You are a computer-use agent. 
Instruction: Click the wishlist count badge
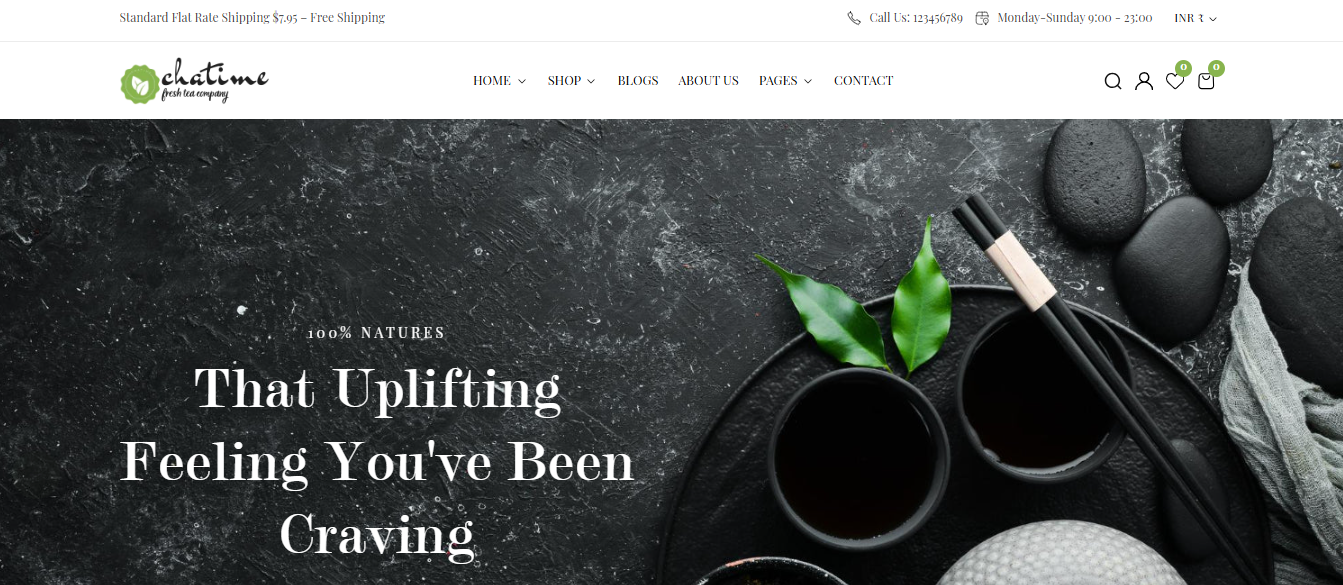(1184, 68)
